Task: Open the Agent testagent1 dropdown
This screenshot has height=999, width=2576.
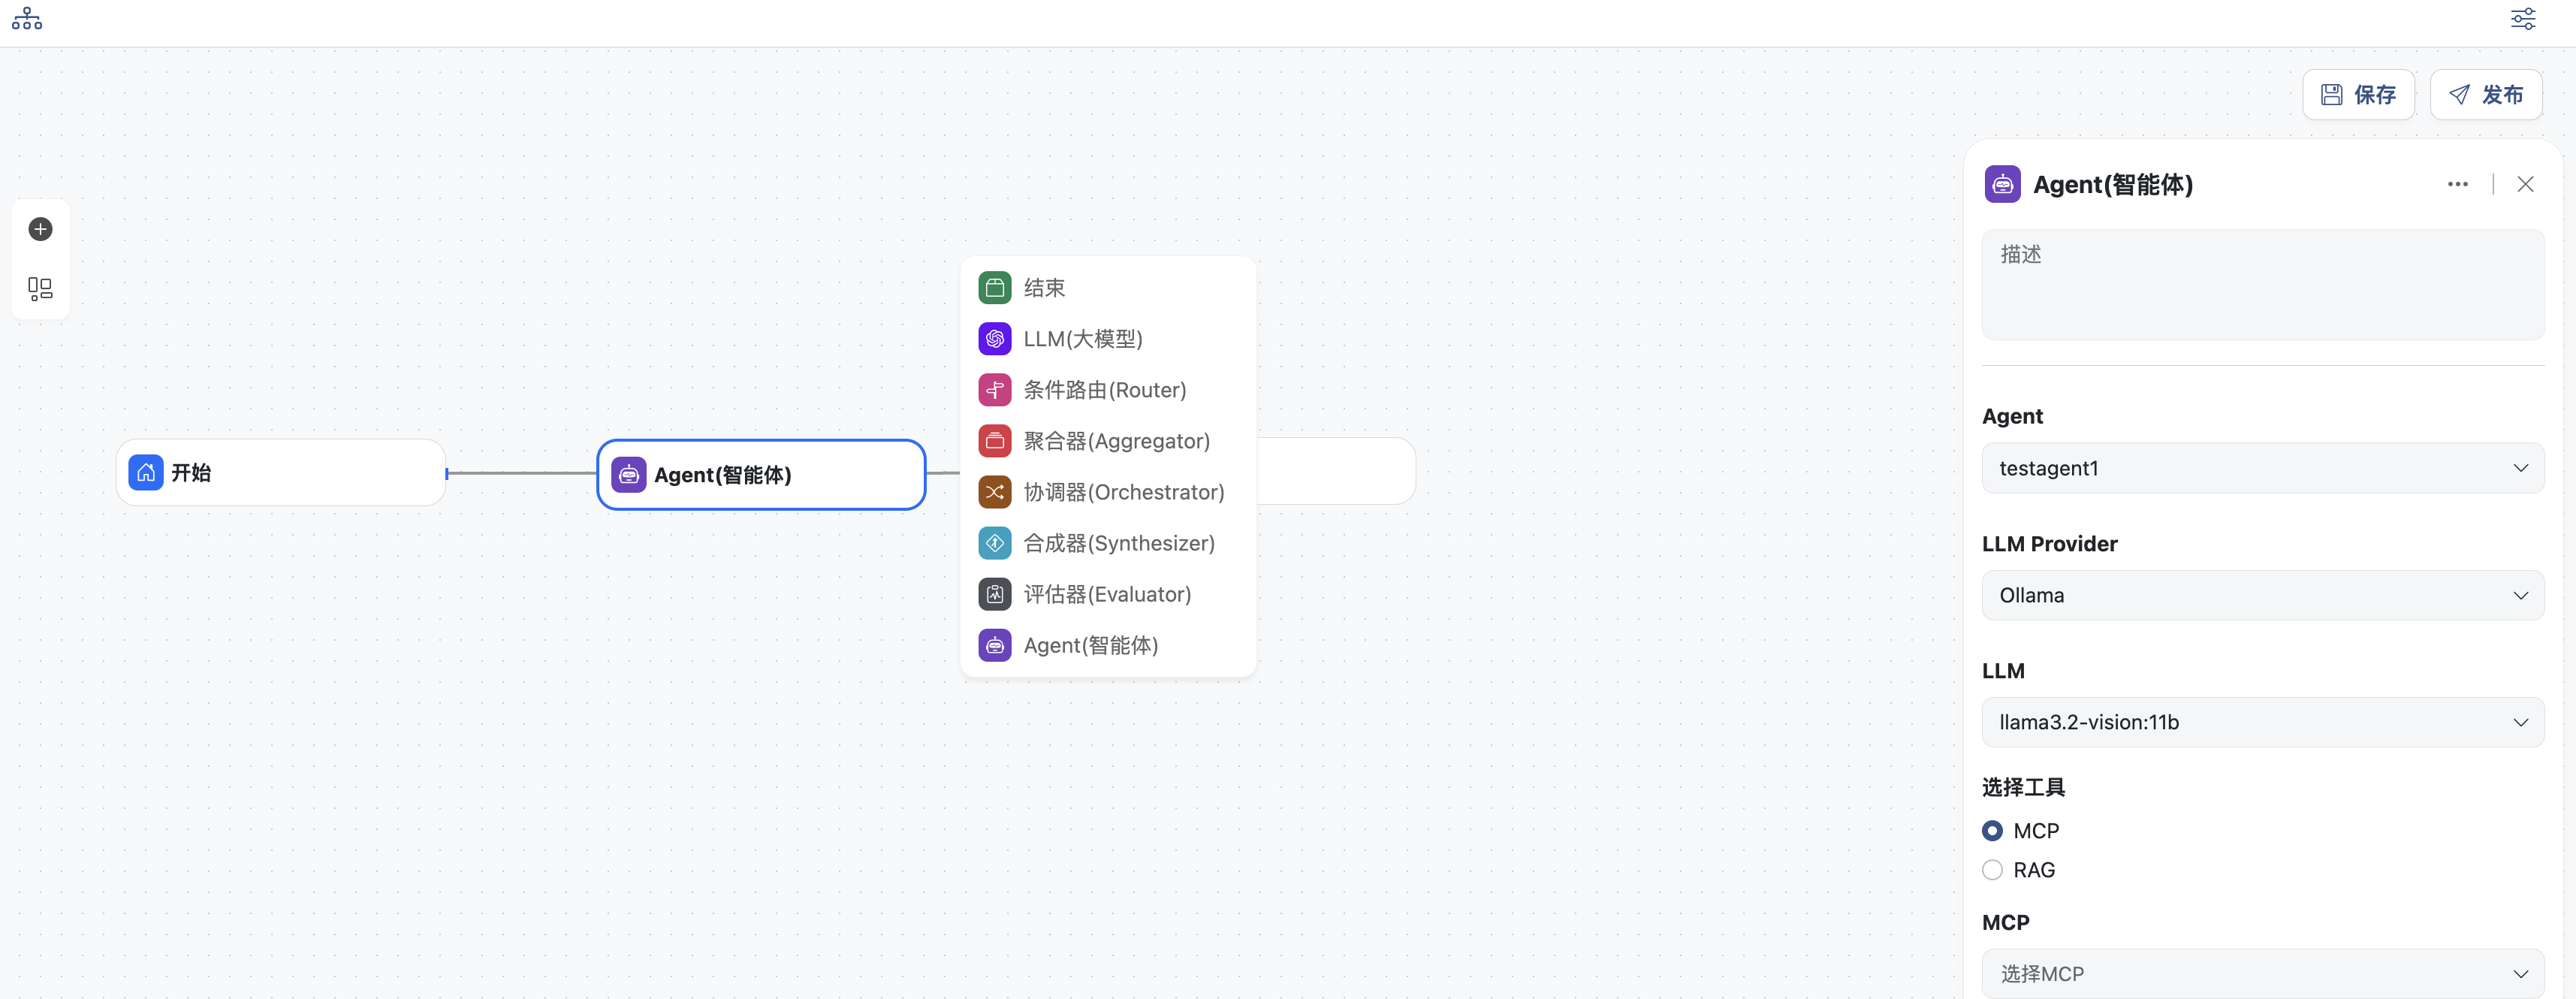Action: click(x=2262, y=468)
